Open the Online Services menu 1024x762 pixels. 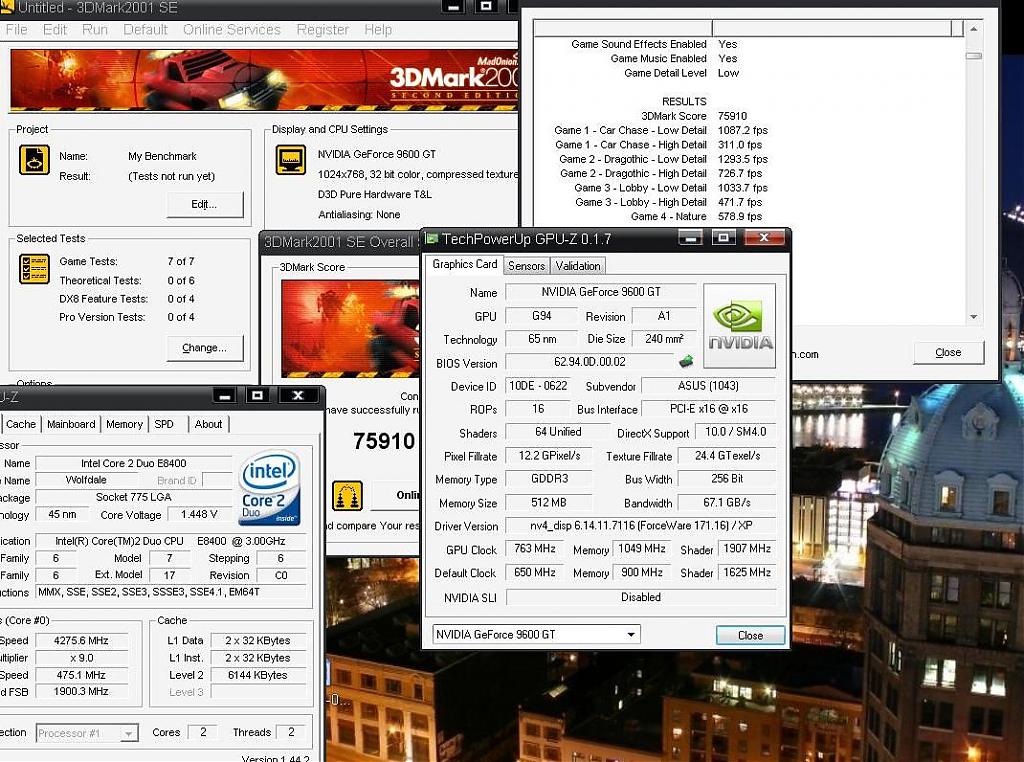231,29
